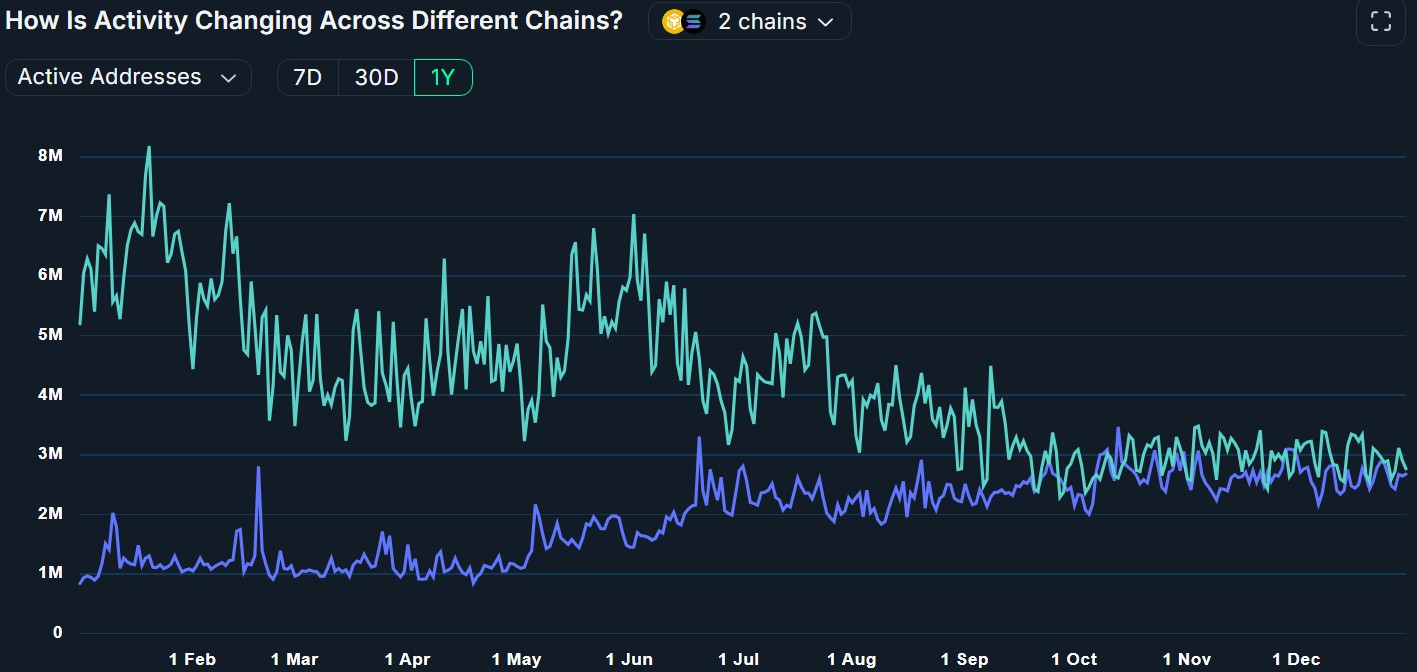This screenshot has height=672, width=1417.
Task: Click the chevron beside 2 chains
Action: pyautogui.click(x=826, y=22)
